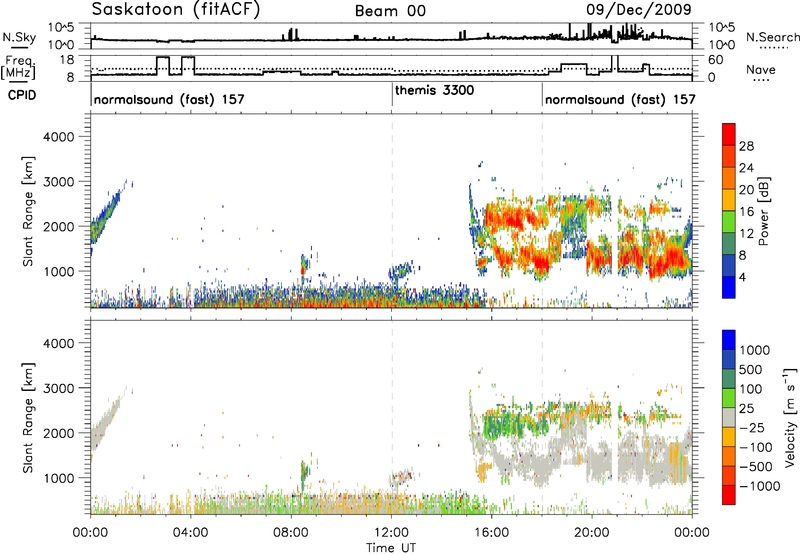Click the '-1000' value on the Velocity scale
The width and height of the screenshot is (800, 554).
click(759, 486)
